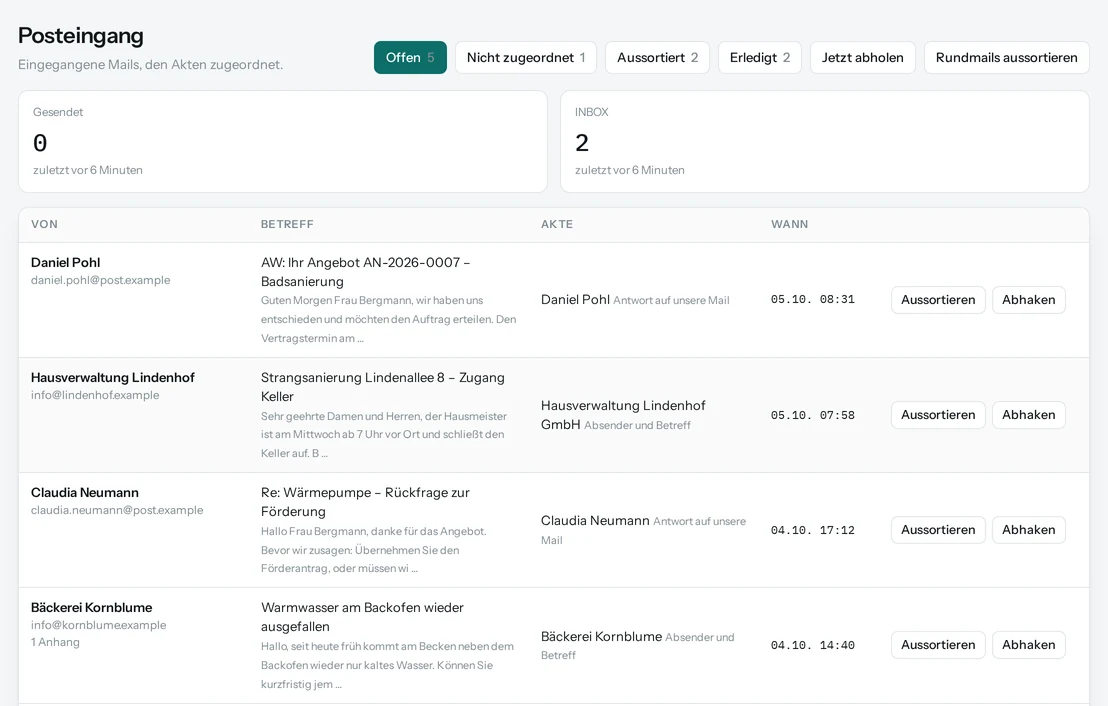Screen dimensions: 1108x706
Task: Aussortieren the Bäckerei Kornblume mail
Action: tap(938, 645)
